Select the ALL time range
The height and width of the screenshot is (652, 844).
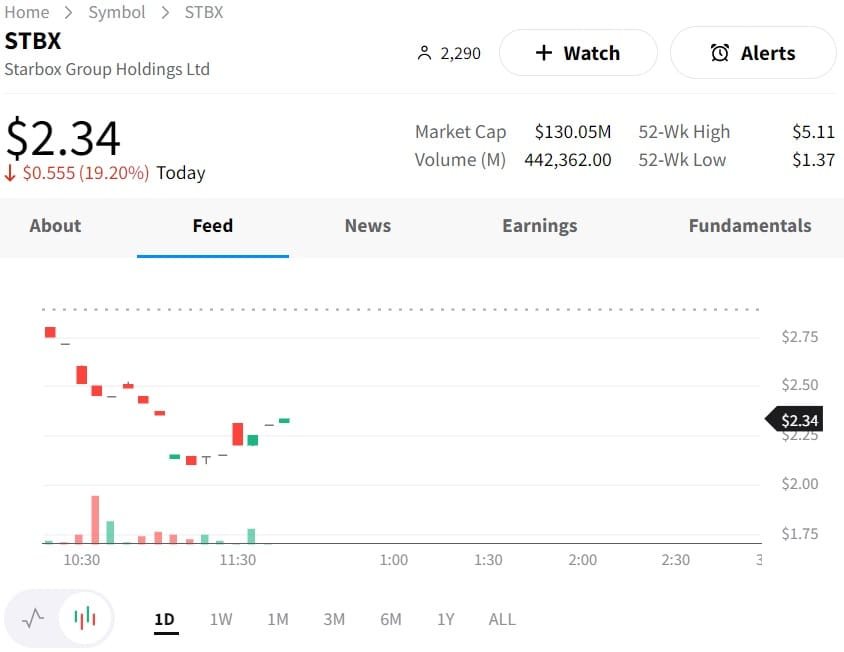[x=502, y=619]
